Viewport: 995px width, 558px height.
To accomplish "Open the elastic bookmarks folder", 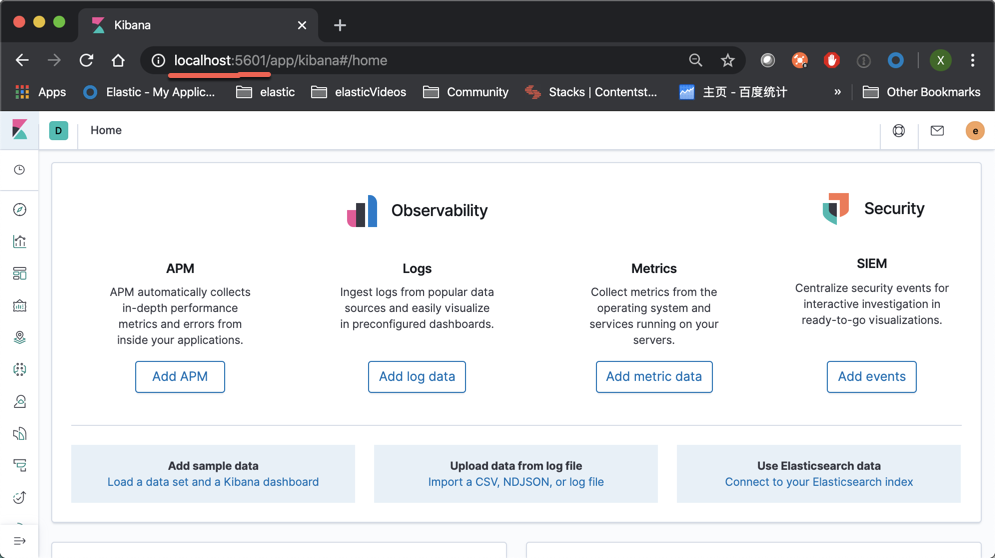I will point(265,92).
